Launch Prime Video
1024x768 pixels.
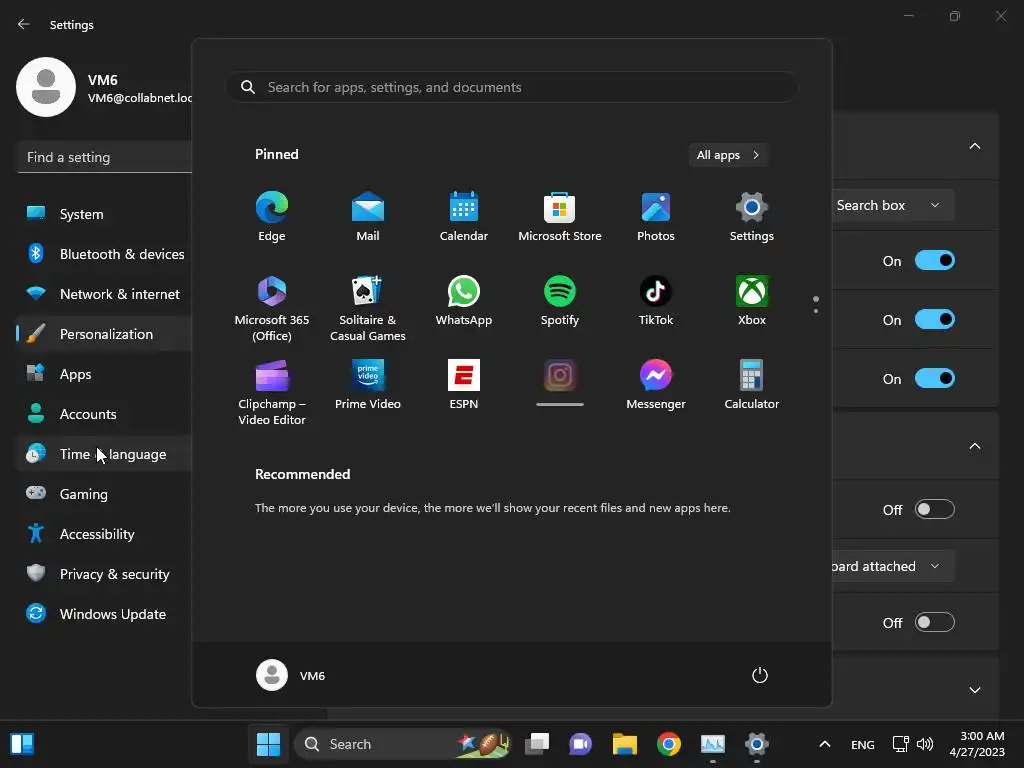point(368,385)
